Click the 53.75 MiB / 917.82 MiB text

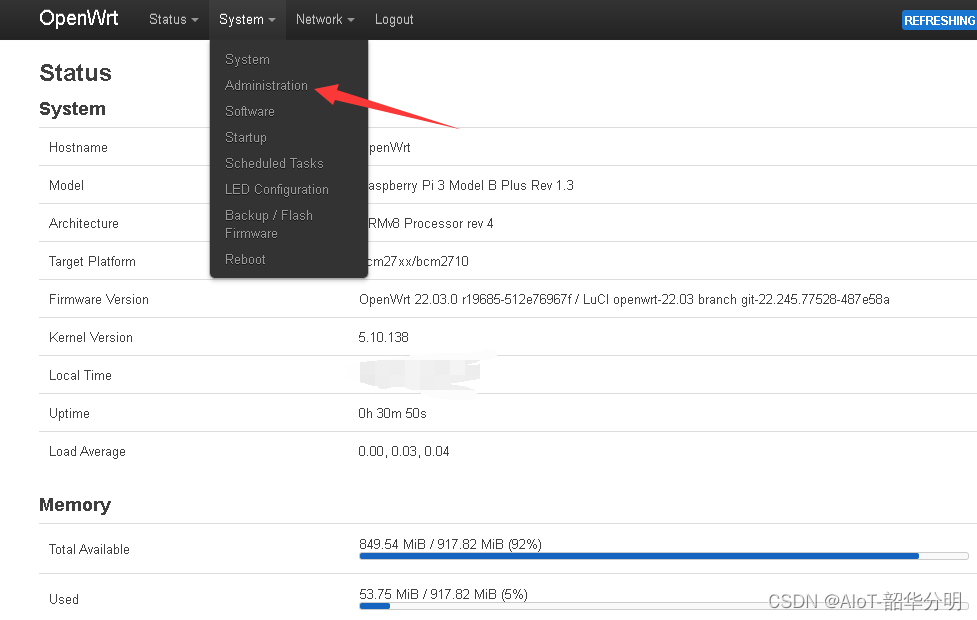pos(443,594)
